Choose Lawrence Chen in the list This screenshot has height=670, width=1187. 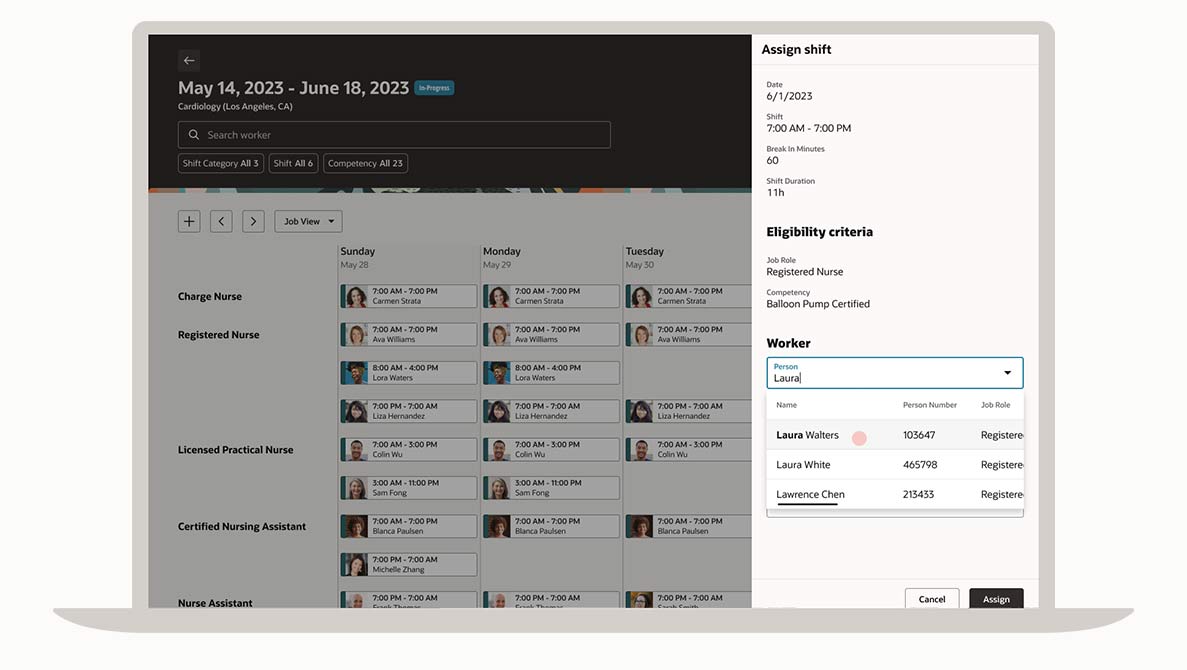click(x=810, y=494)
